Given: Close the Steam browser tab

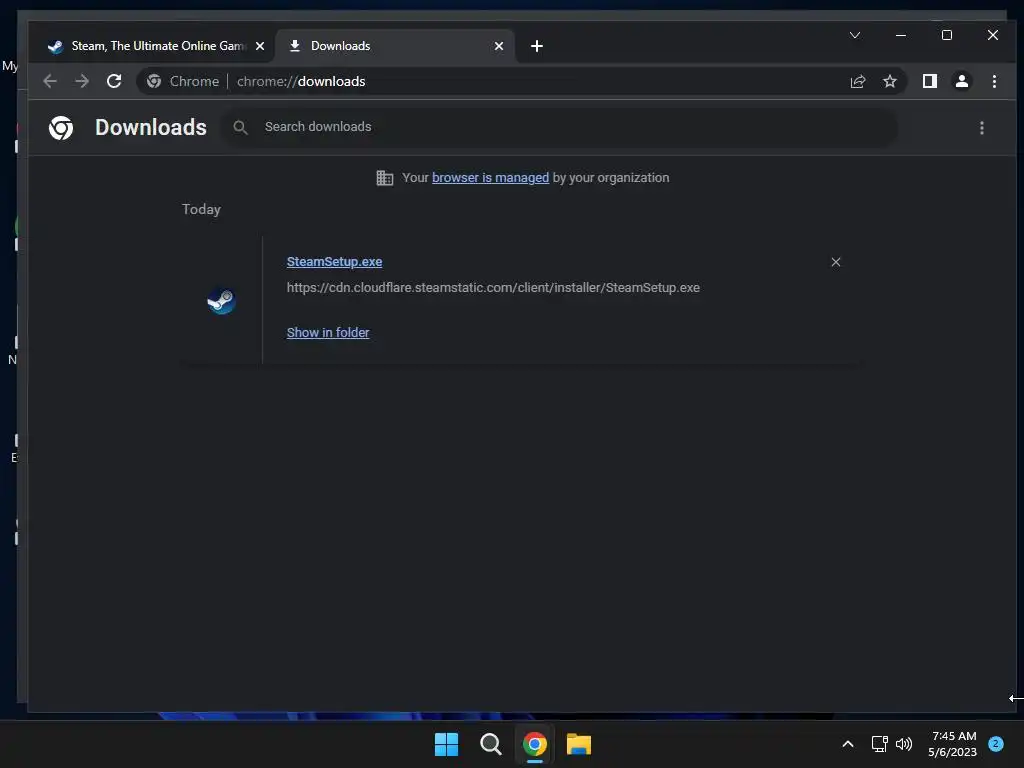Looking at the screenshot, I should point(260,46).
